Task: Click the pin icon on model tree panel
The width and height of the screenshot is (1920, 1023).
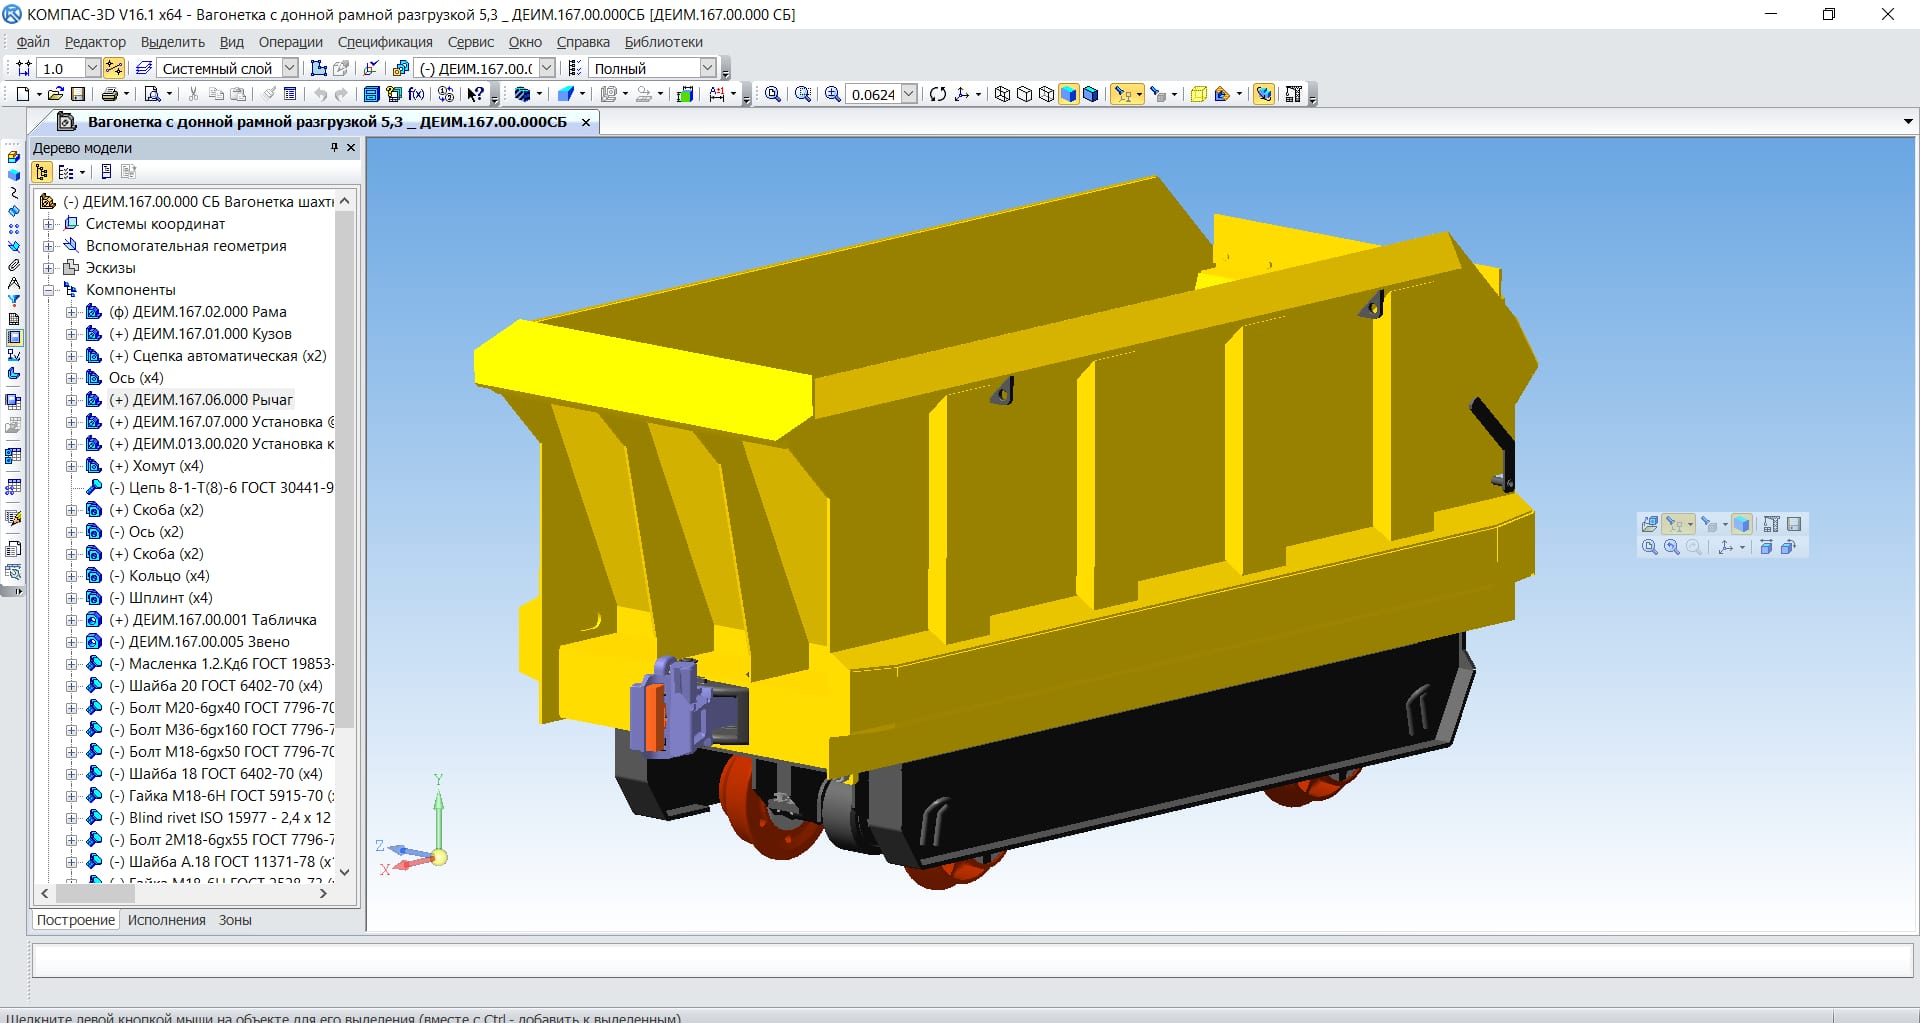Action: pos(334,147)
